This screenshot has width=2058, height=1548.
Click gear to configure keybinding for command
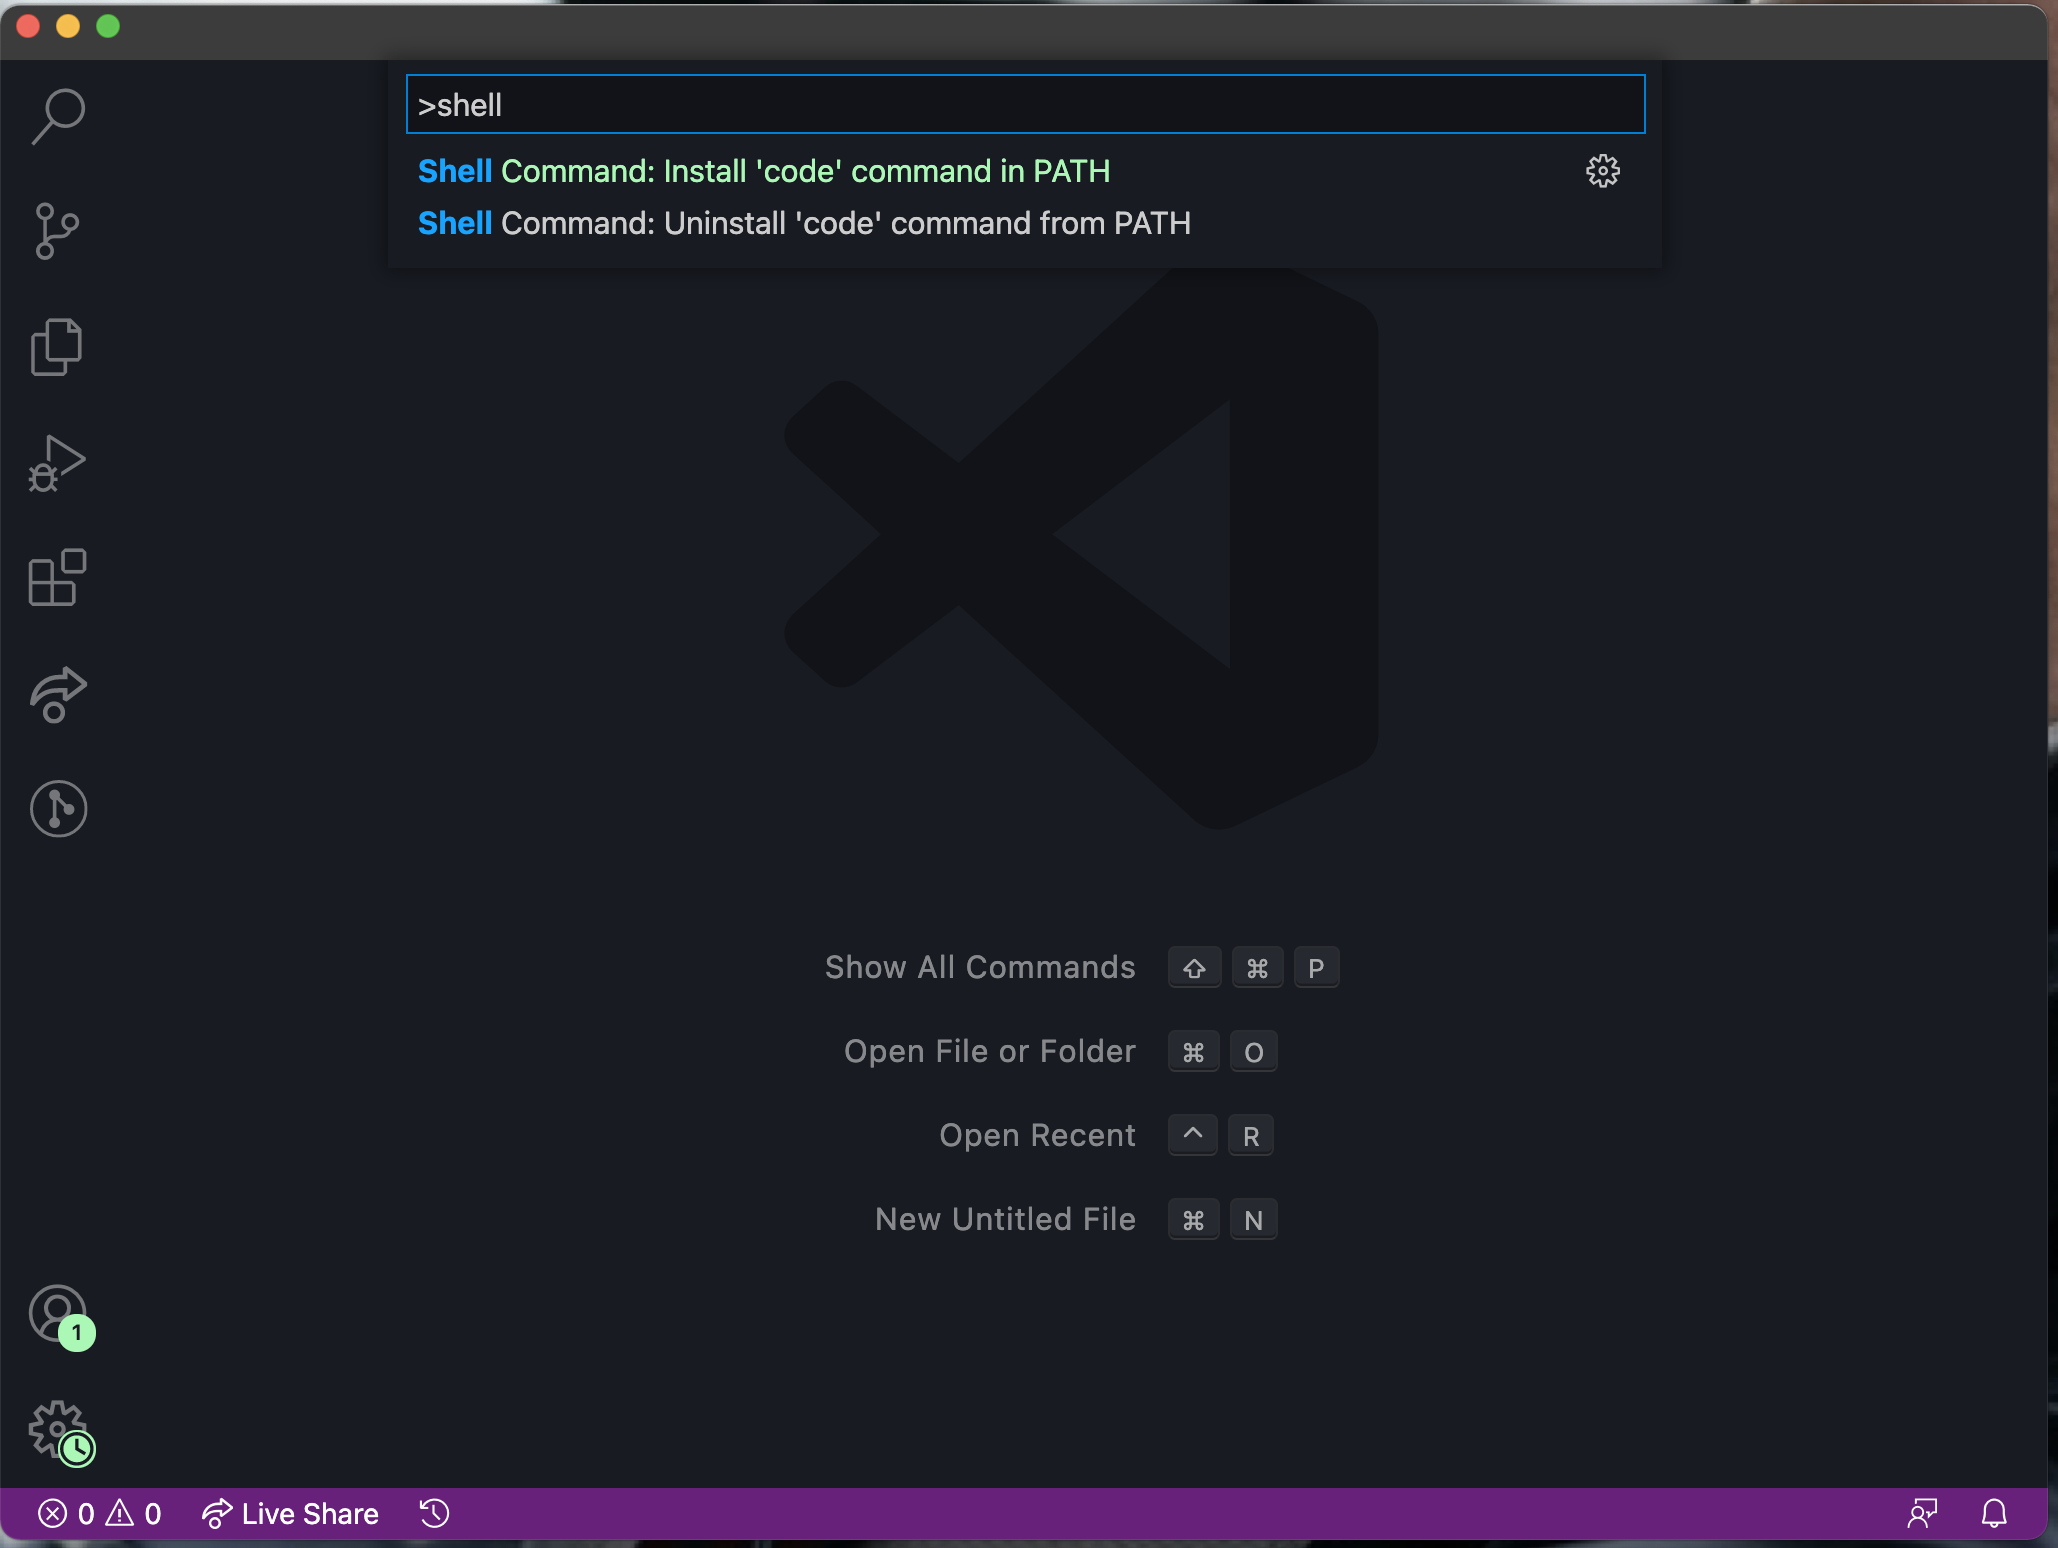pos(1602,171)
